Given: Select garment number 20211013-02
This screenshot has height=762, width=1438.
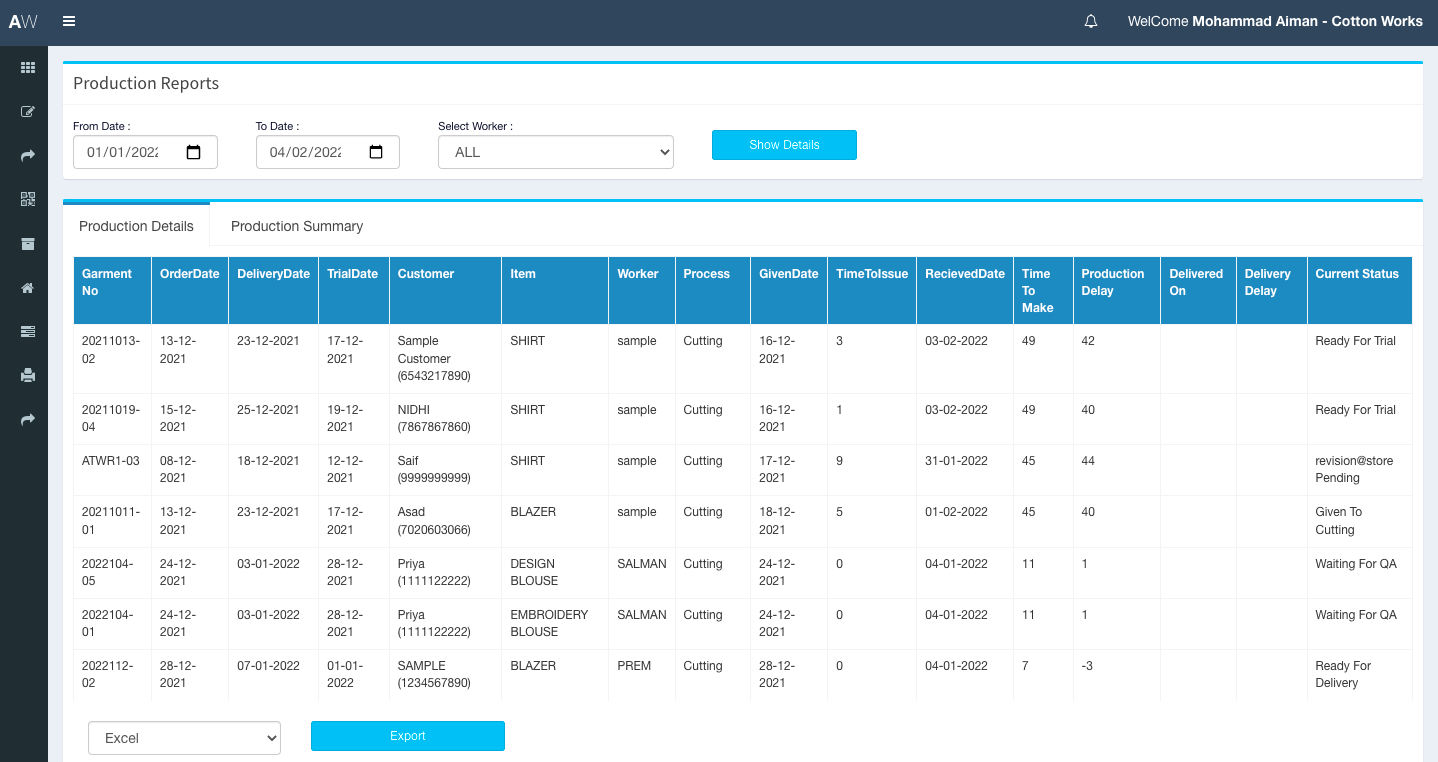Looking at the screenshot, I should click(x=111, y=350).
